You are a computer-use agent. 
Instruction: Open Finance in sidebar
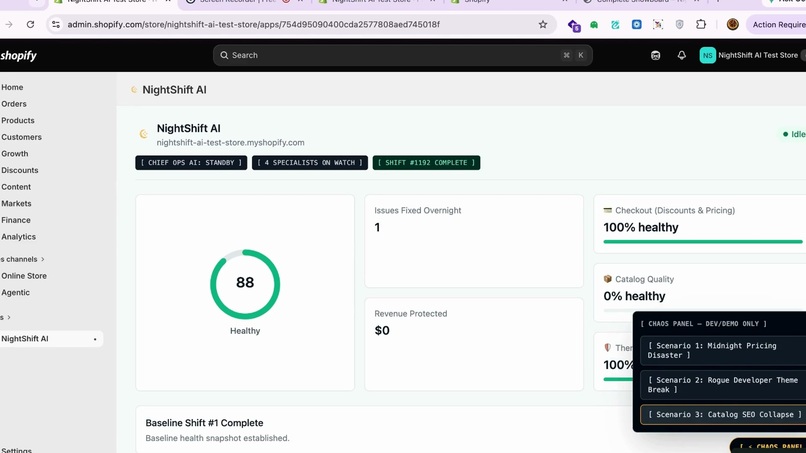click(16, 220)
